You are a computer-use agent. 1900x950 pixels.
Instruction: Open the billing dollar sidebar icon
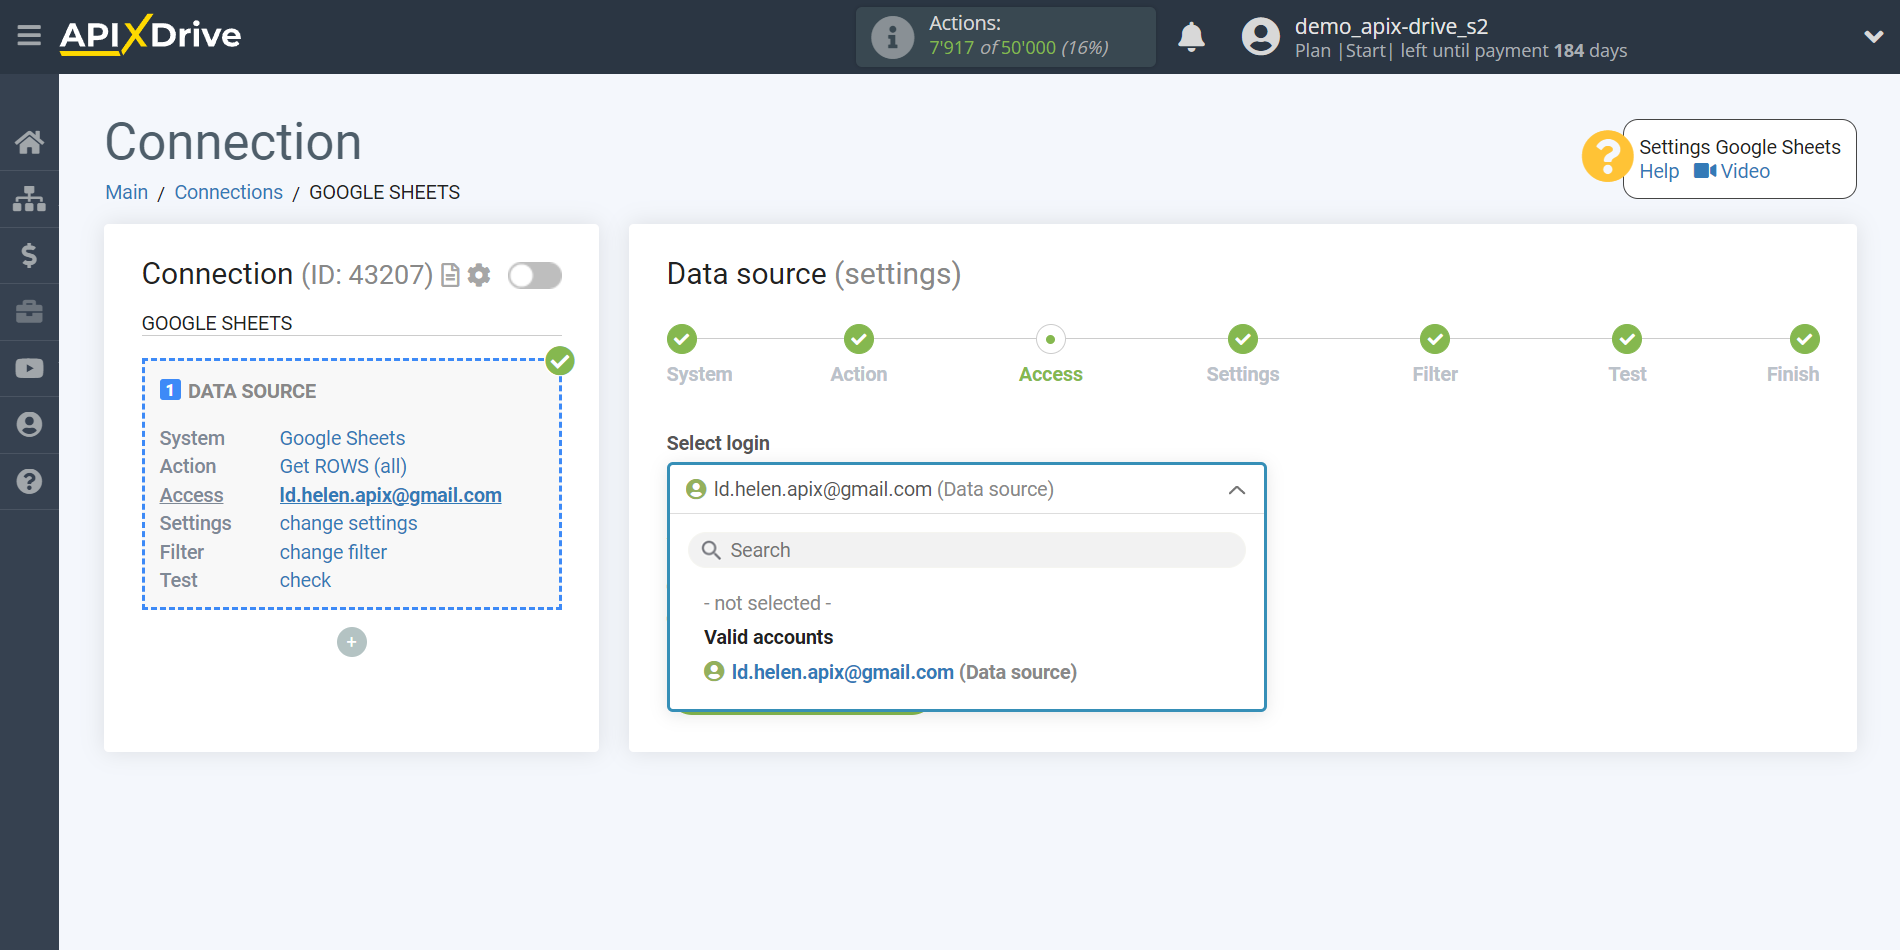click(x=29, y=255)
